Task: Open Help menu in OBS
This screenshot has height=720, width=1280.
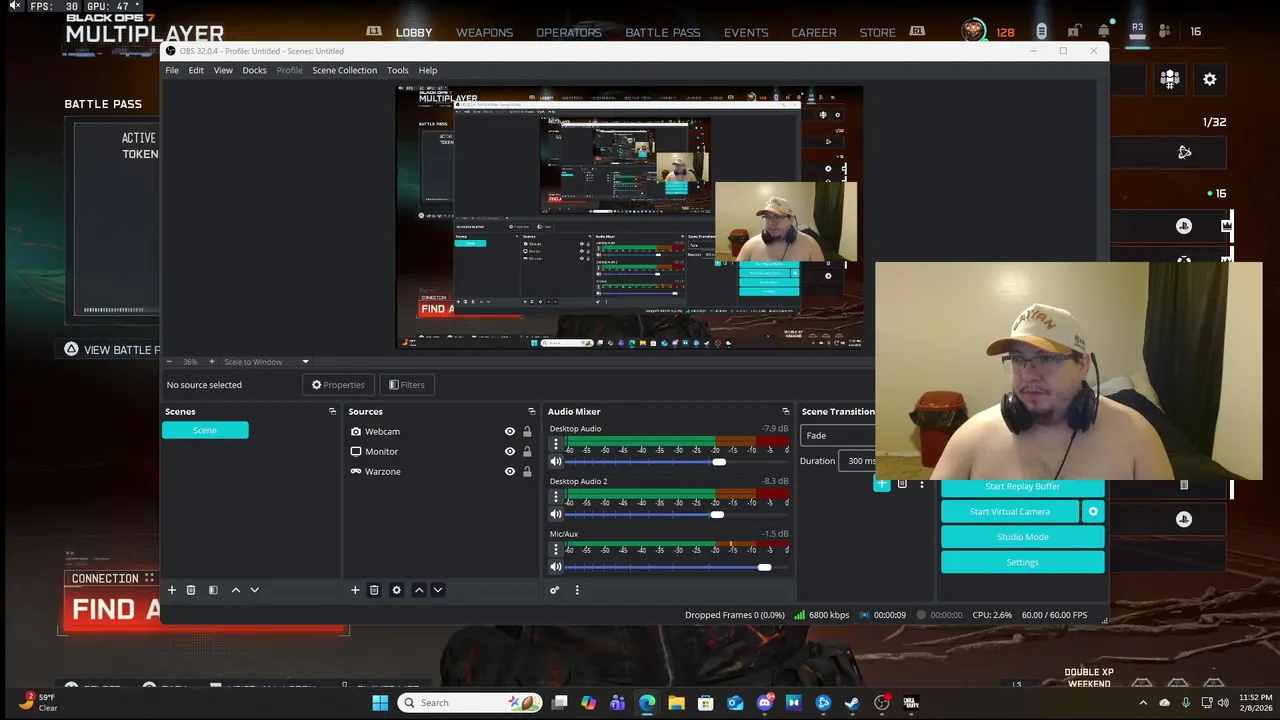Action: pos(428,70)
